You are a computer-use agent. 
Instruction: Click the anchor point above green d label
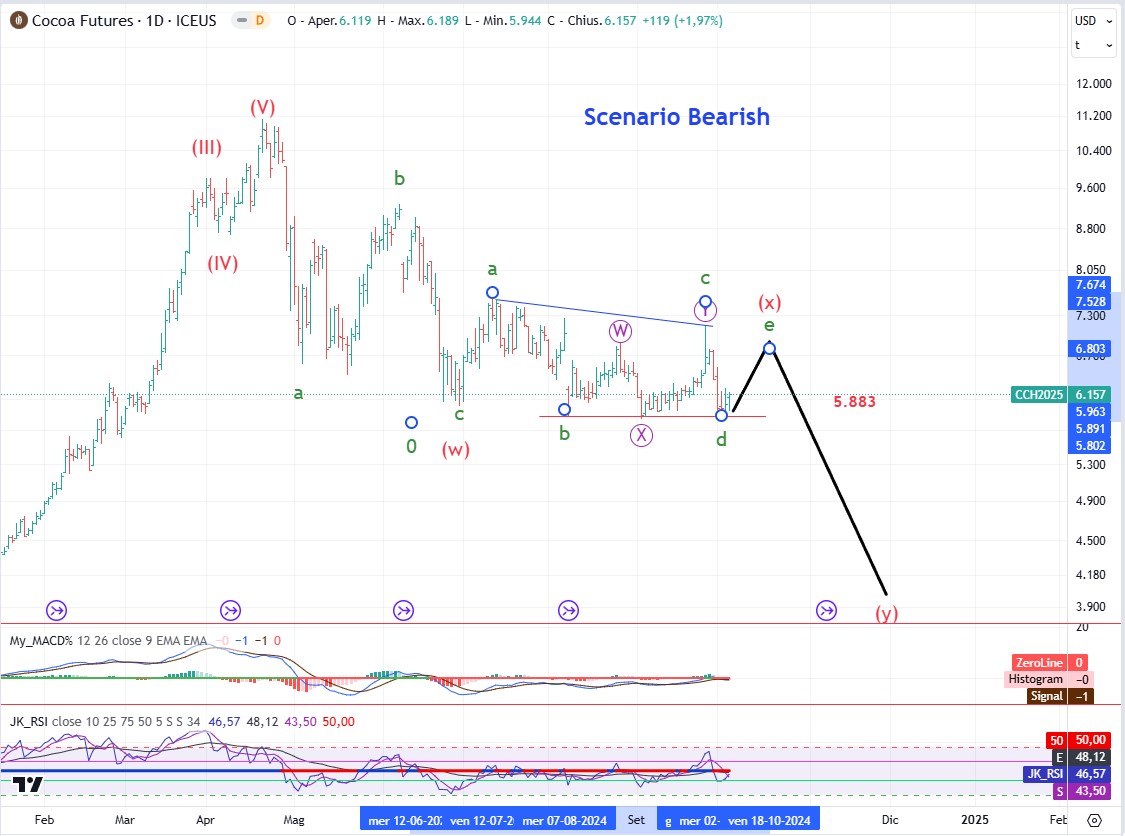[x=722, y=415]
